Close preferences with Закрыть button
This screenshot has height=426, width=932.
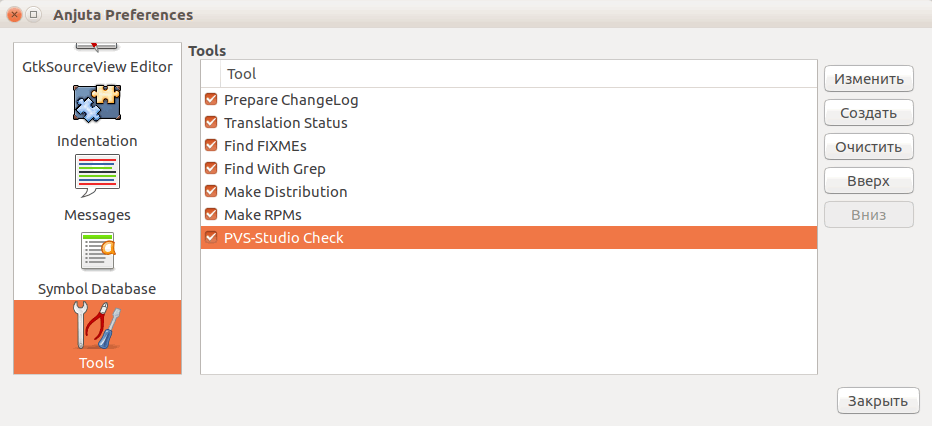[x=878, y=400]
